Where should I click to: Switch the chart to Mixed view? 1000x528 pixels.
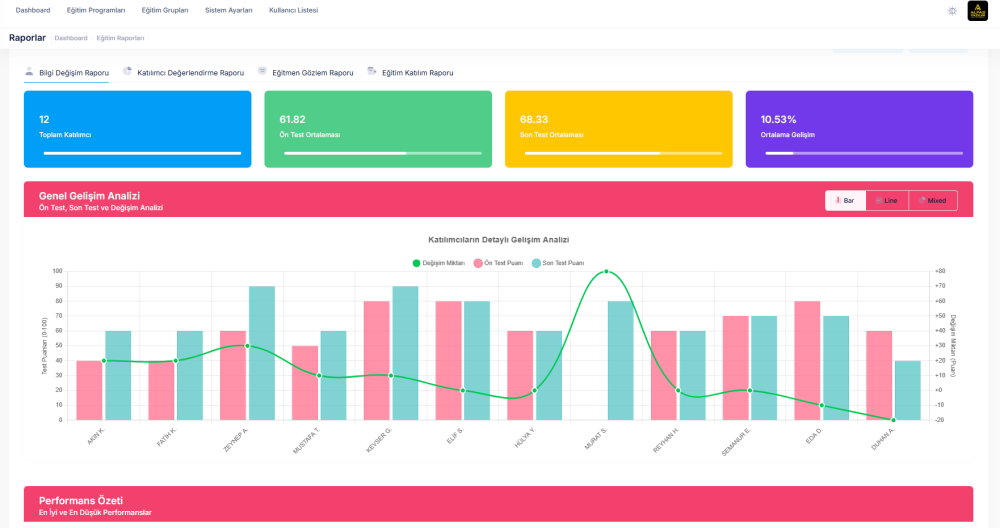click(x=933, y=201)
